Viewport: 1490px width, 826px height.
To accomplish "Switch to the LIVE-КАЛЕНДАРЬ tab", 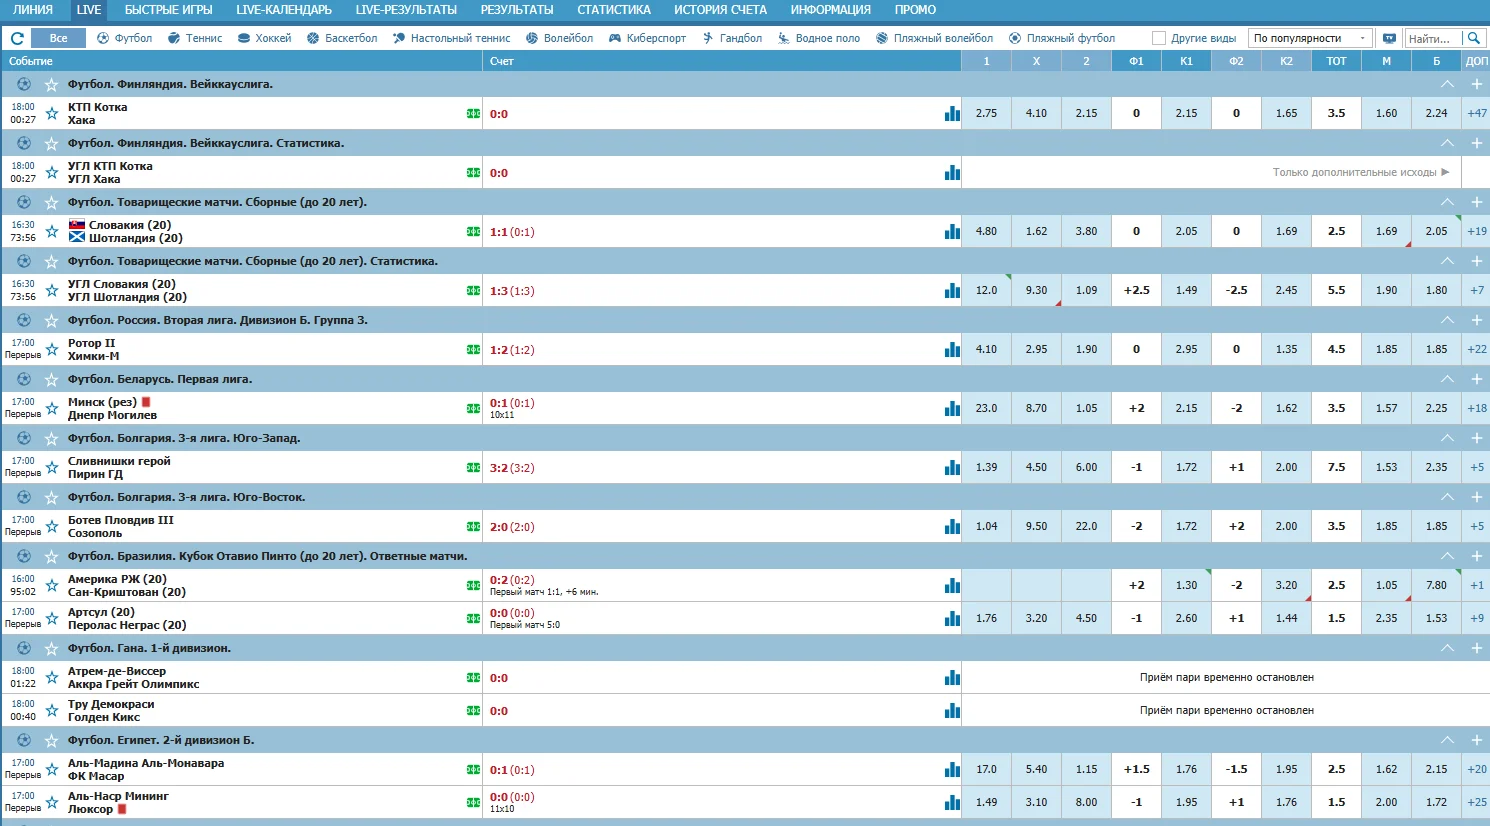I will (283, 10).
